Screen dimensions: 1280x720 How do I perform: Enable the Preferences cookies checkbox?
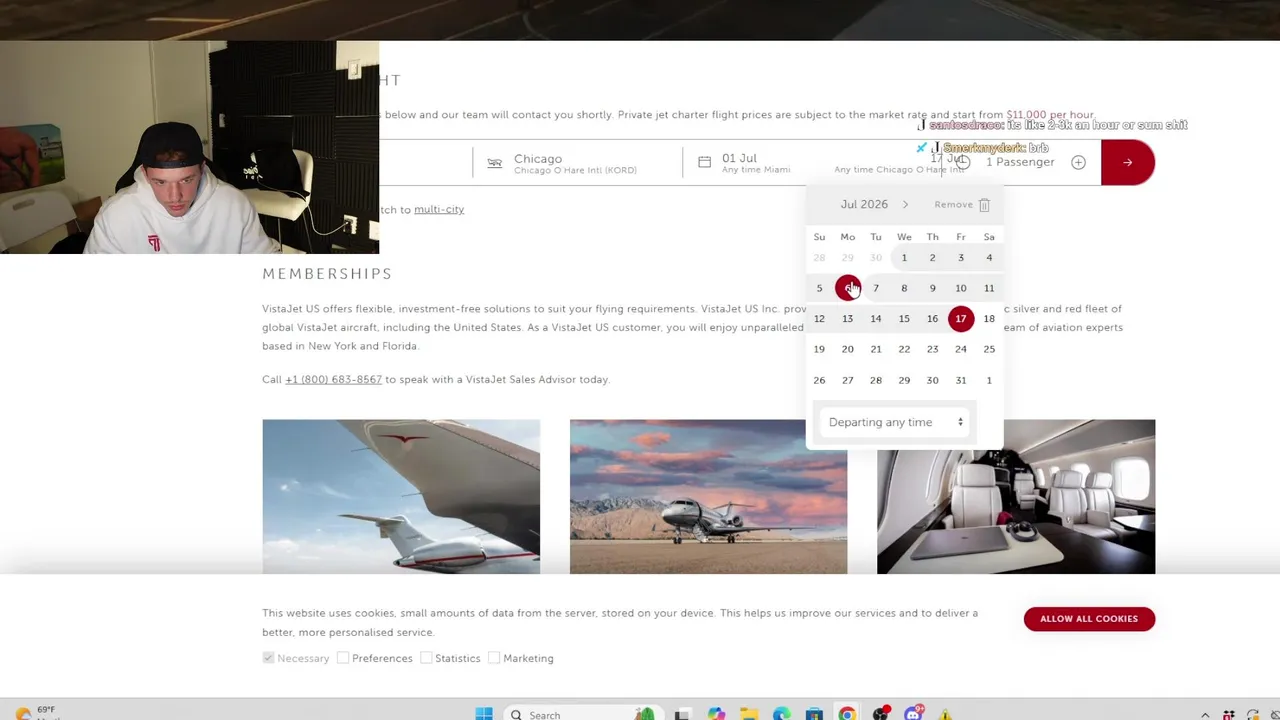pos(343,658)
